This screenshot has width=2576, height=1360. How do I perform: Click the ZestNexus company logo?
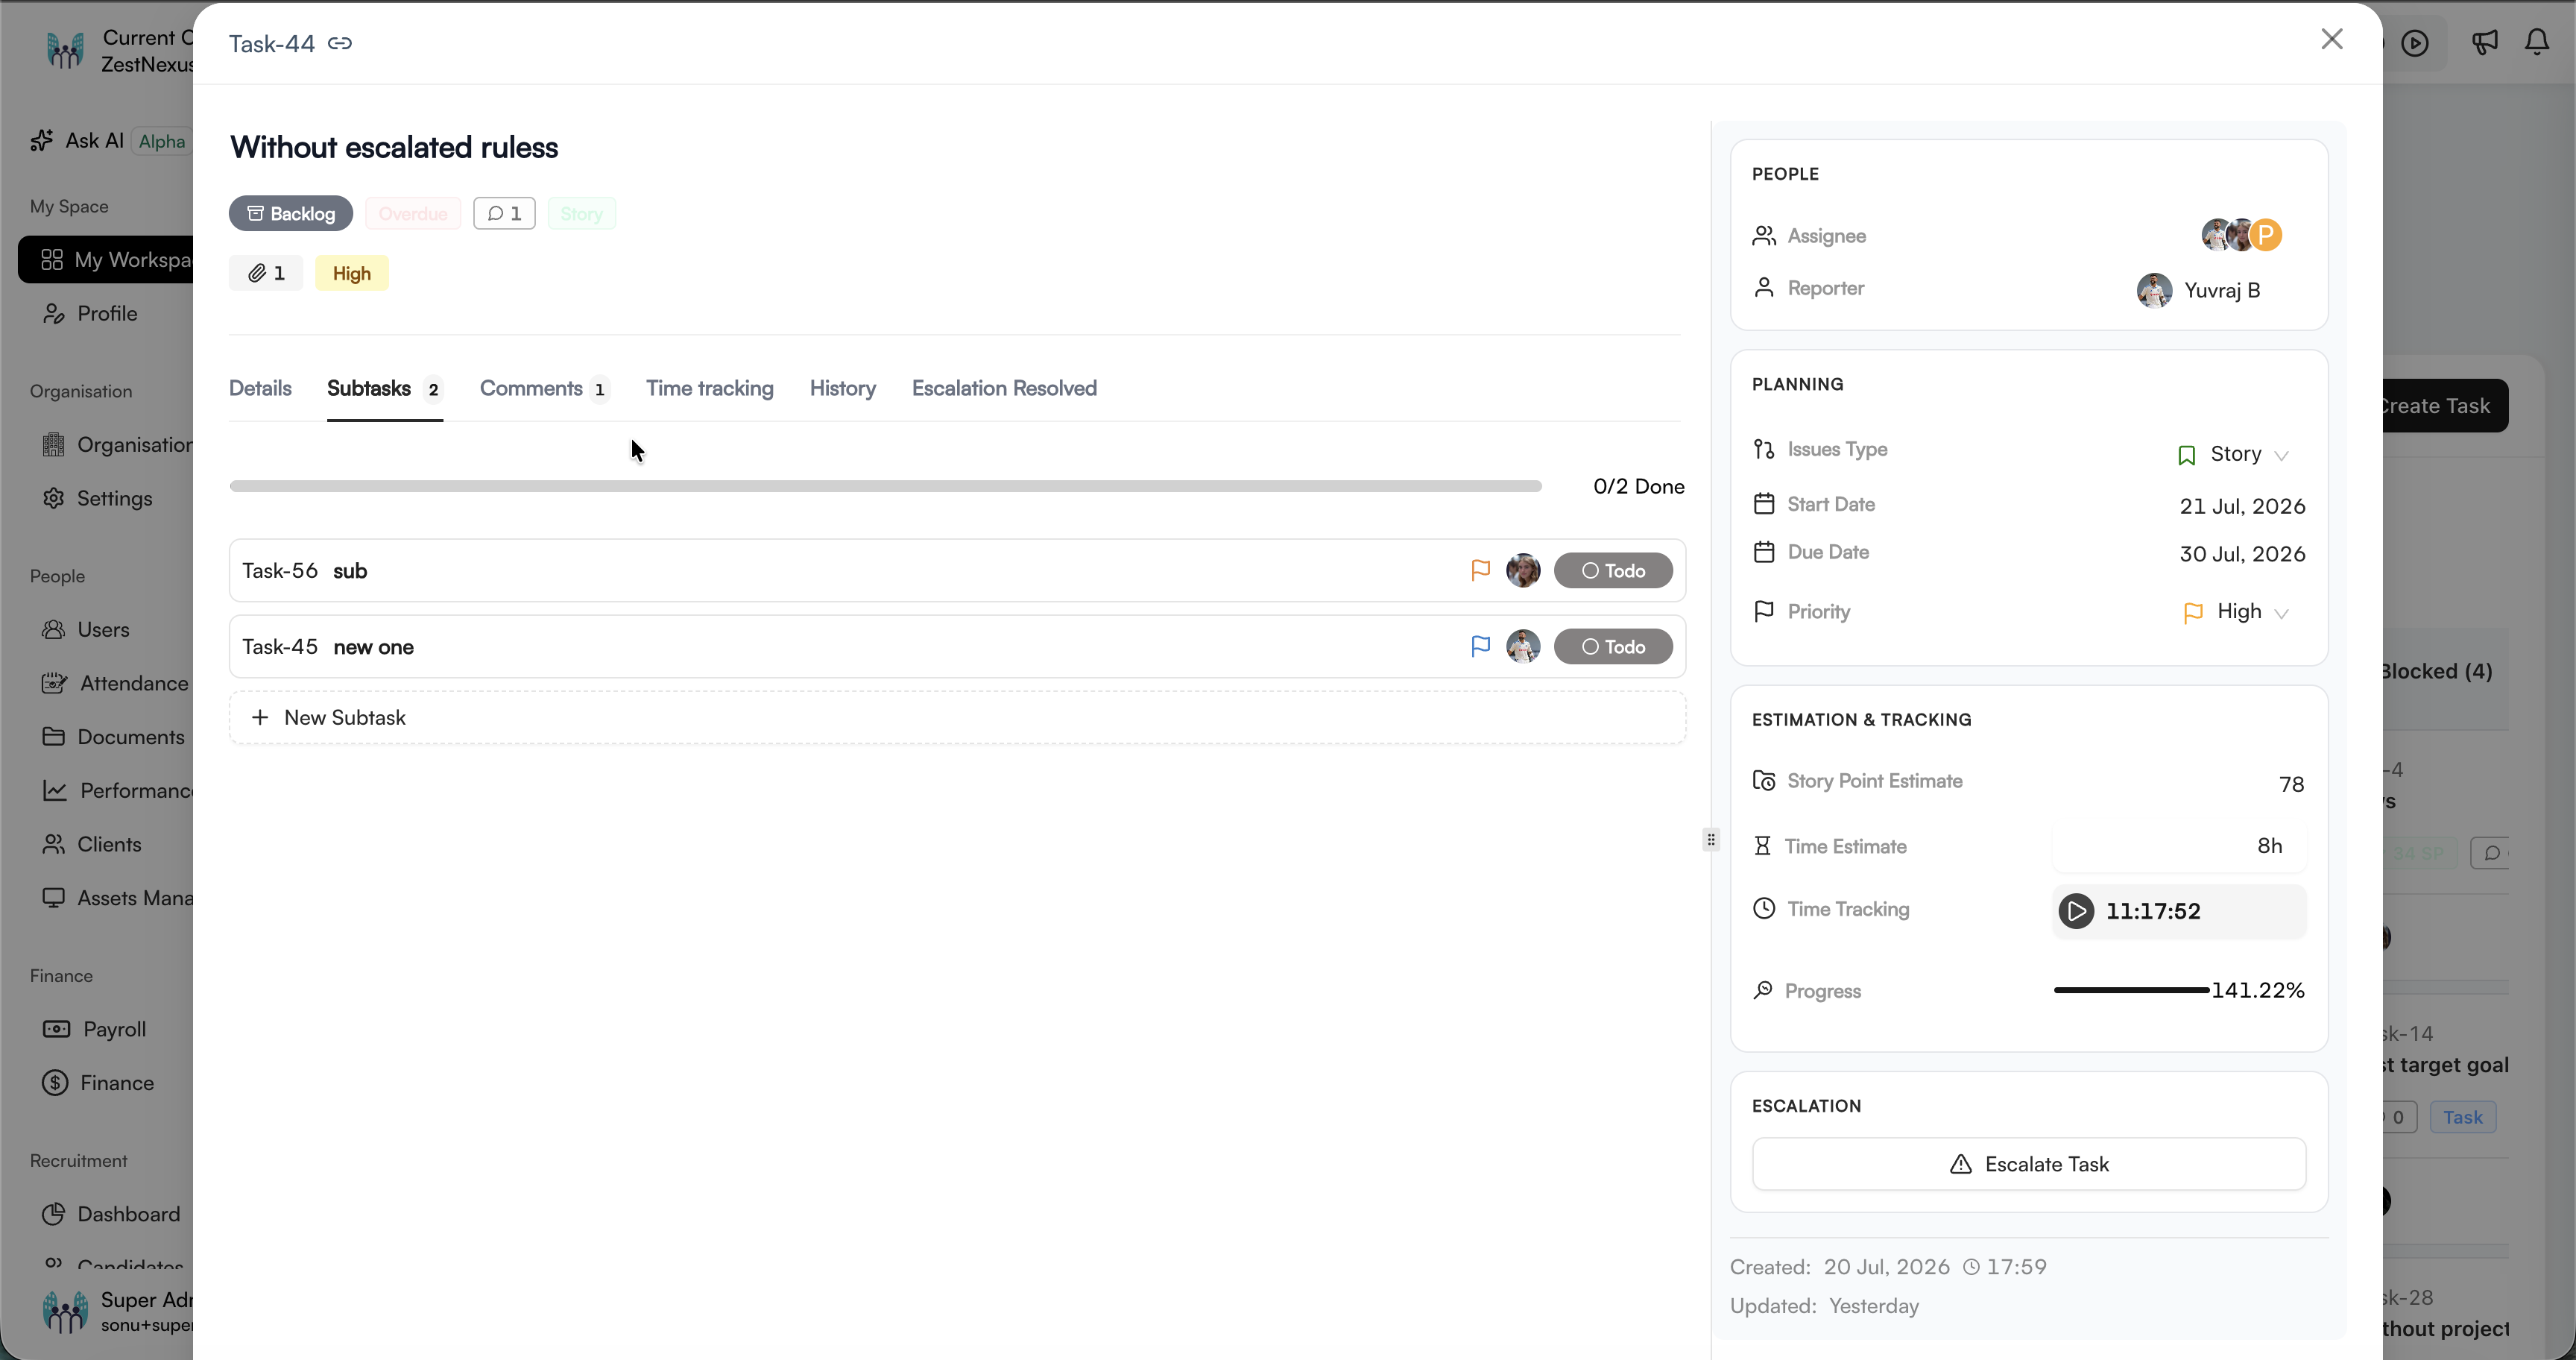[x=65, y=50]
